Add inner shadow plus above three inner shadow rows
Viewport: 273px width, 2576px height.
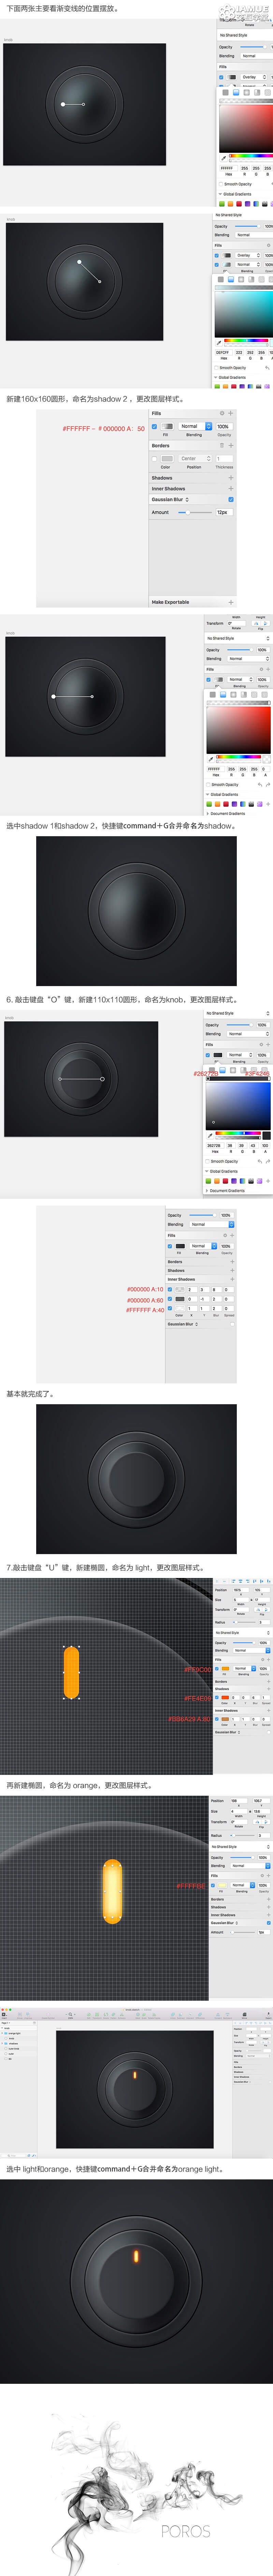click(232, 1279)
